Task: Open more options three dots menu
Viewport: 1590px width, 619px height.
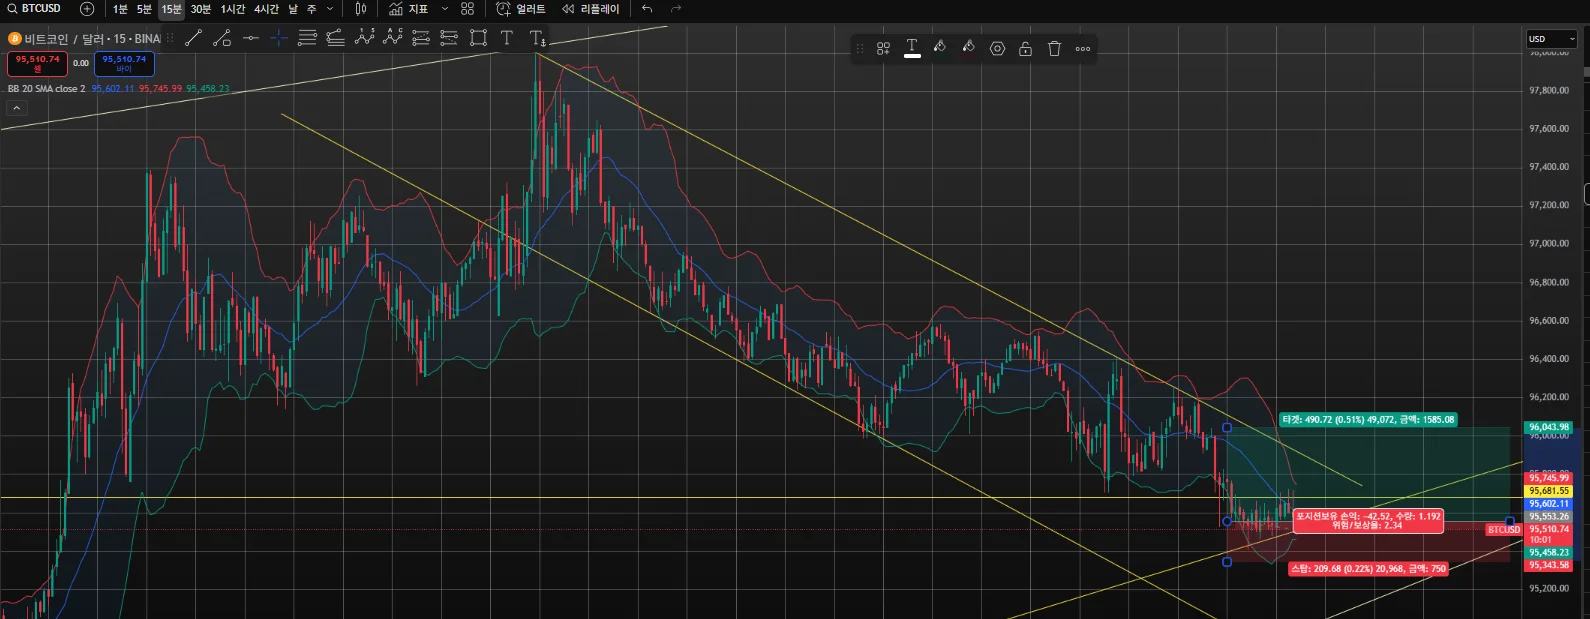Action: click(x=1083, y=48)
